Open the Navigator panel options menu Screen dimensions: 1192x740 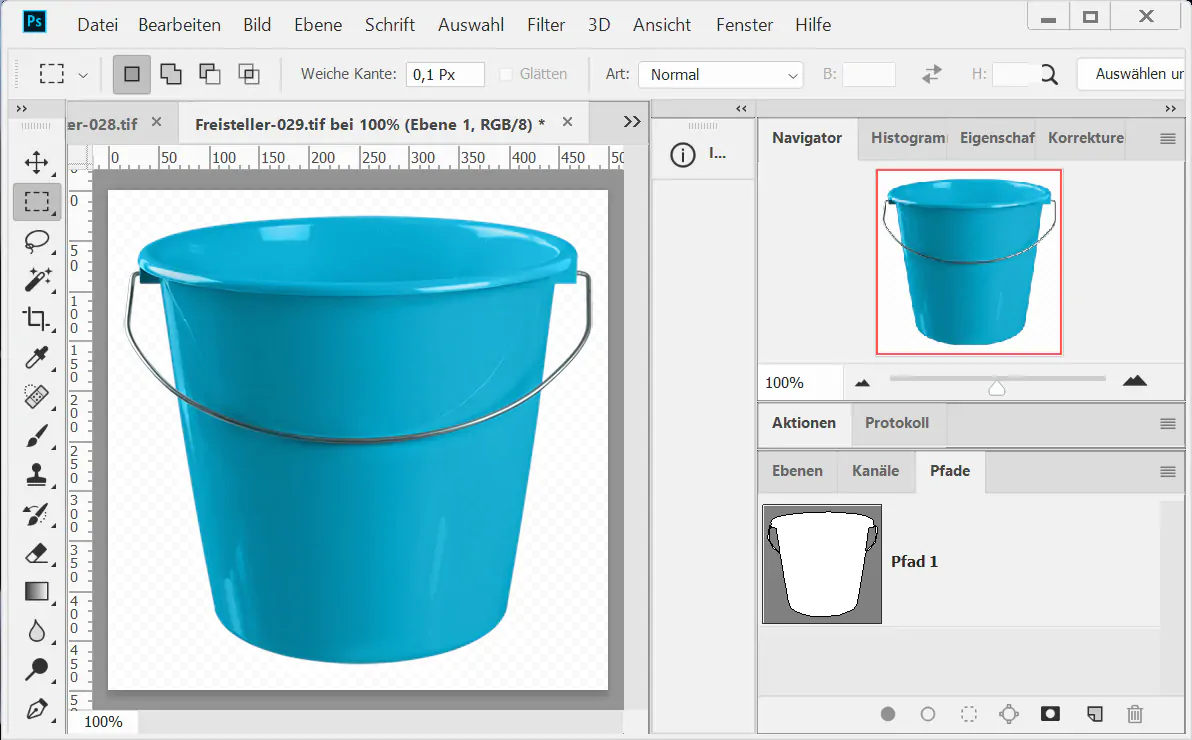[x=1167, y=139]
